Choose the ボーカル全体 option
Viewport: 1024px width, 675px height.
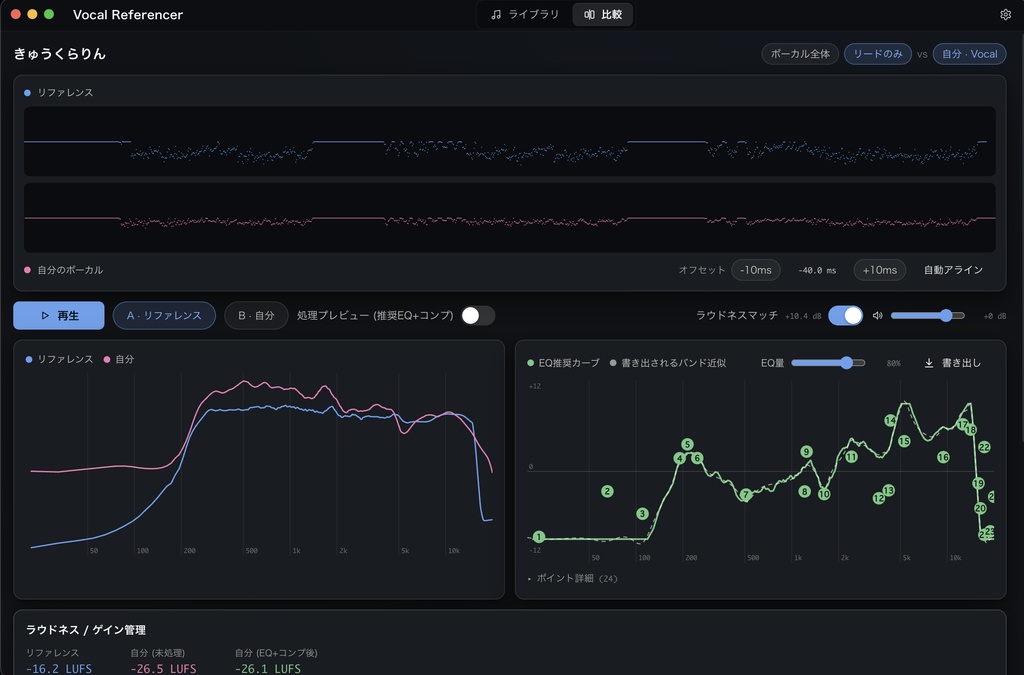pos(799,54)
